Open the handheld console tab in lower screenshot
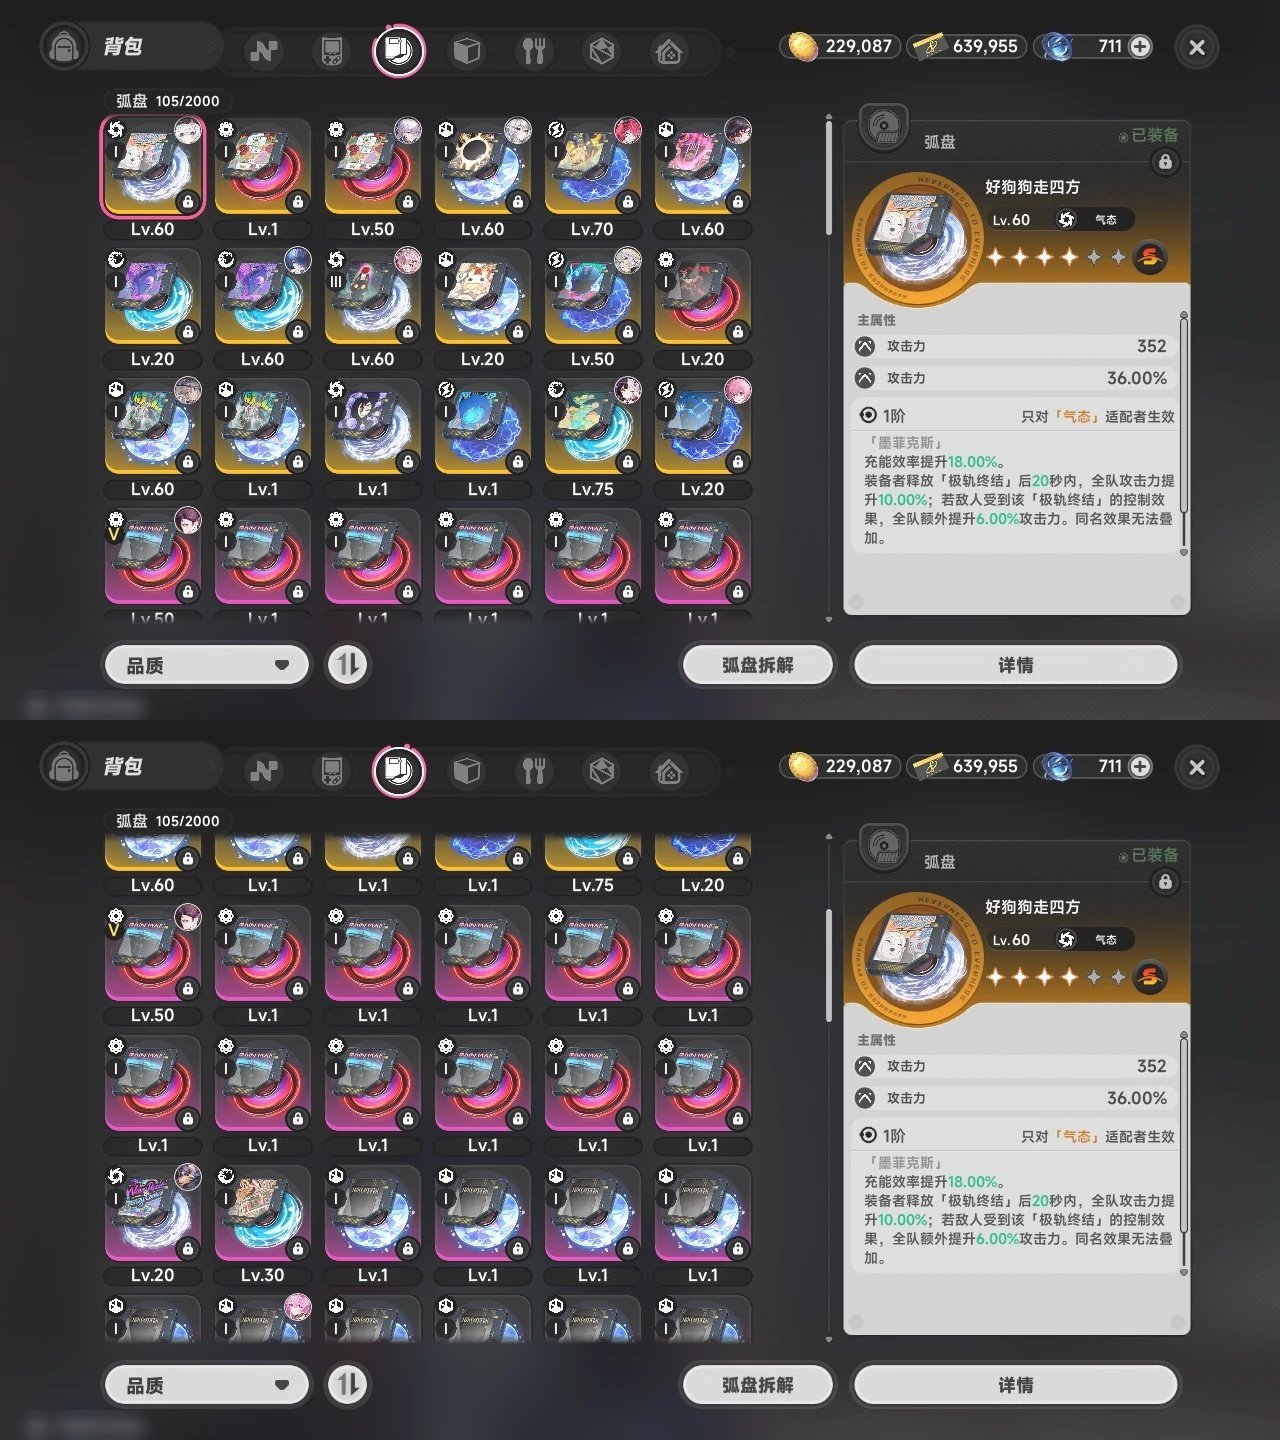Screen dimensions: 1280x1440 pyautogui.click(x=331, y=770)
